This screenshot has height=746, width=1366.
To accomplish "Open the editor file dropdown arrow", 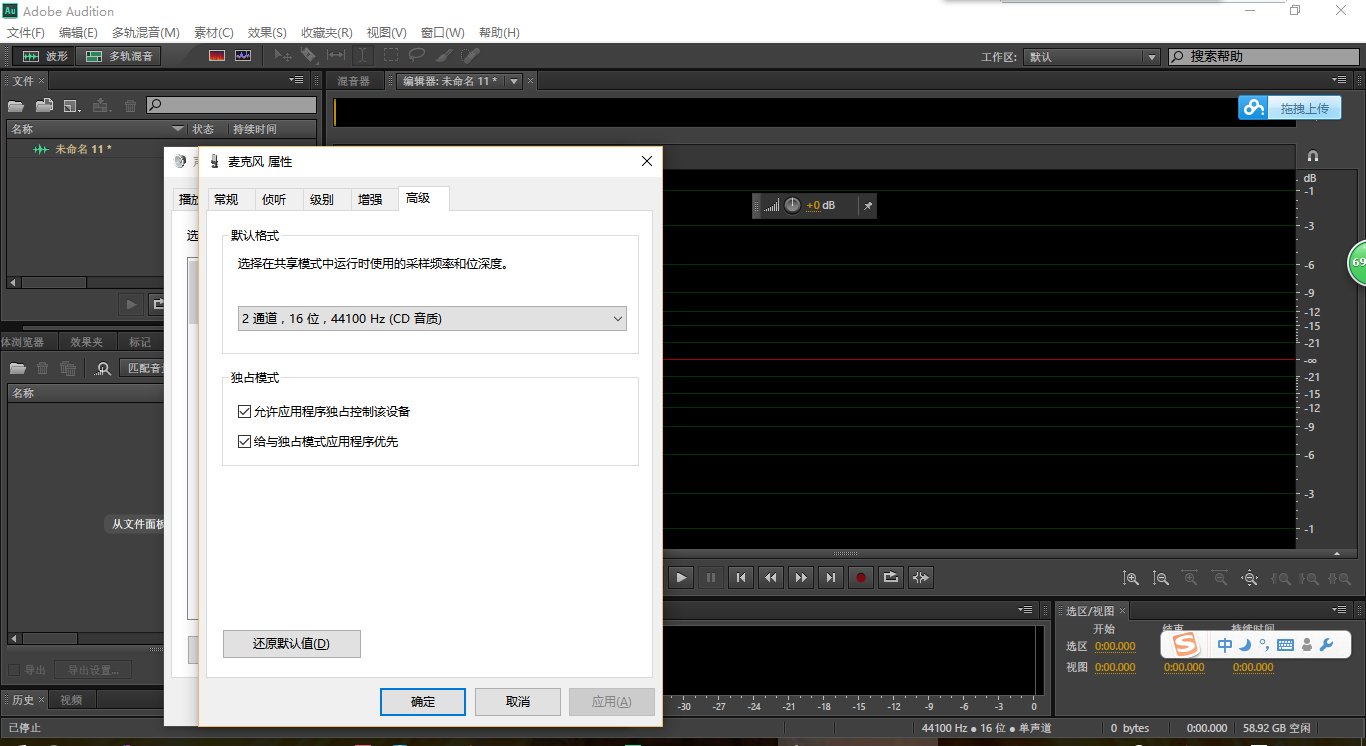I will tap(514, 81).
